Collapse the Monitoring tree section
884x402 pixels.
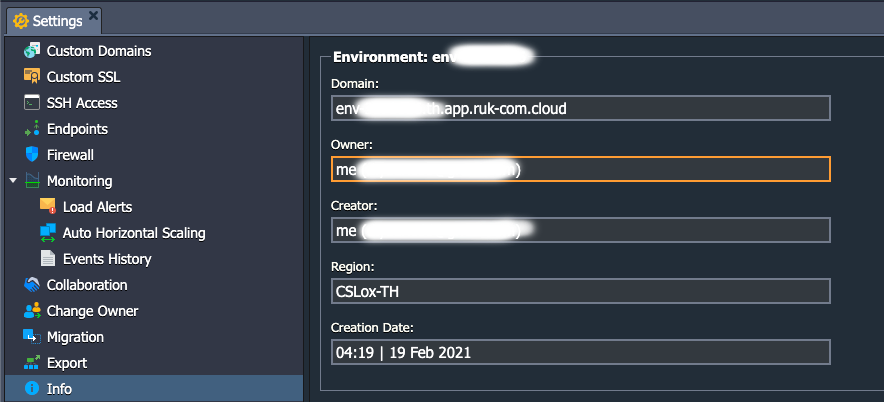(x=13, y=180)
